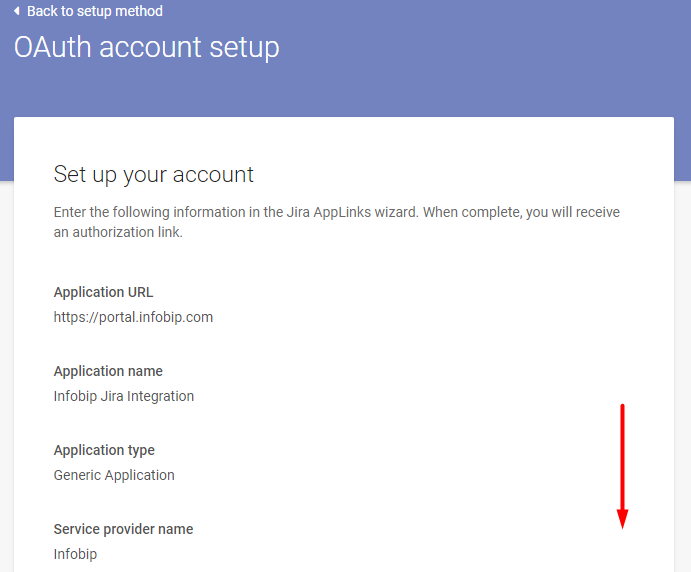Select the 'Infobip Jira Integration' value

click(124, 396)
